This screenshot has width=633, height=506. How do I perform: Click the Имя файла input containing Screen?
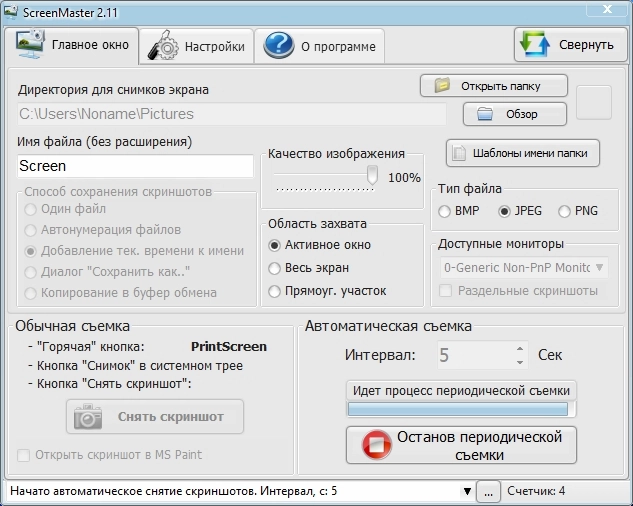135,166
